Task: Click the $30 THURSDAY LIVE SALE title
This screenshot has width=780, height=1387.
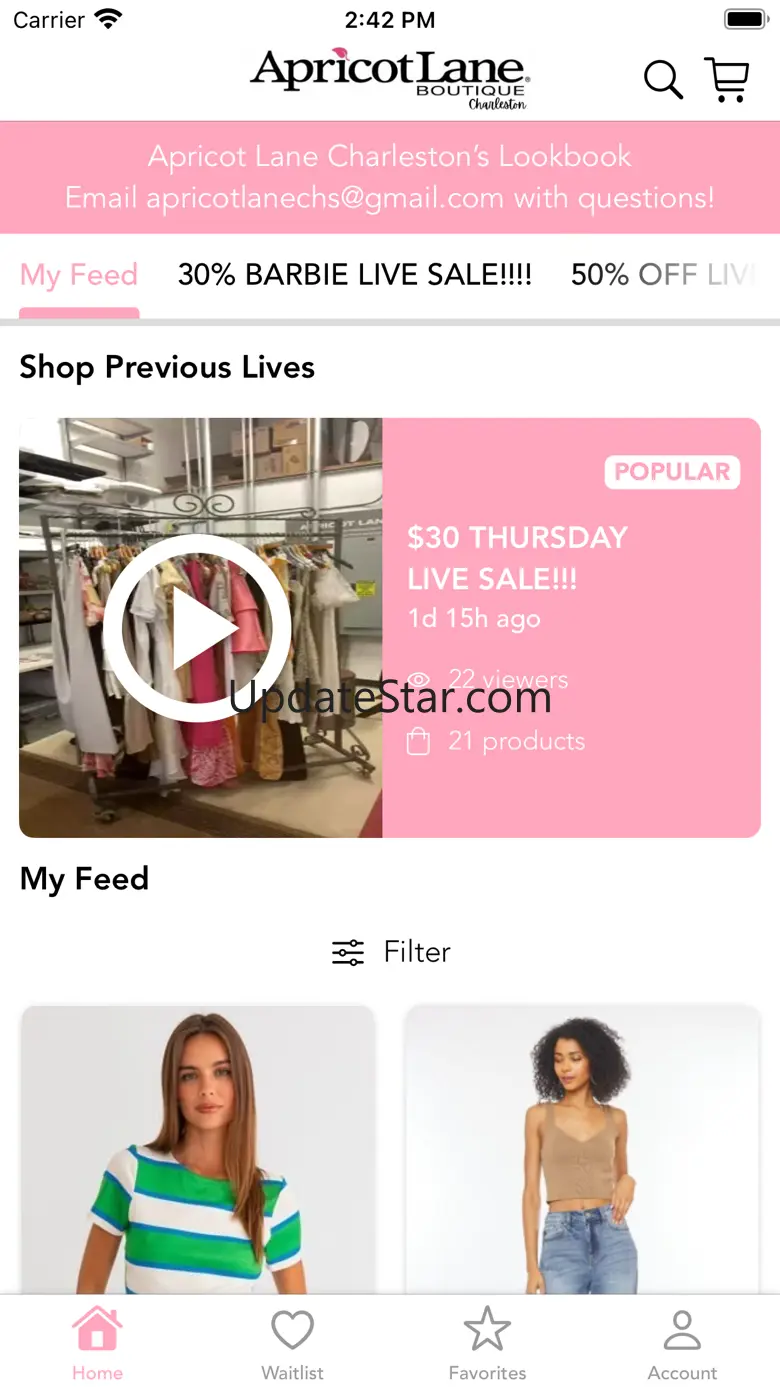Action: tap(517, 558)
